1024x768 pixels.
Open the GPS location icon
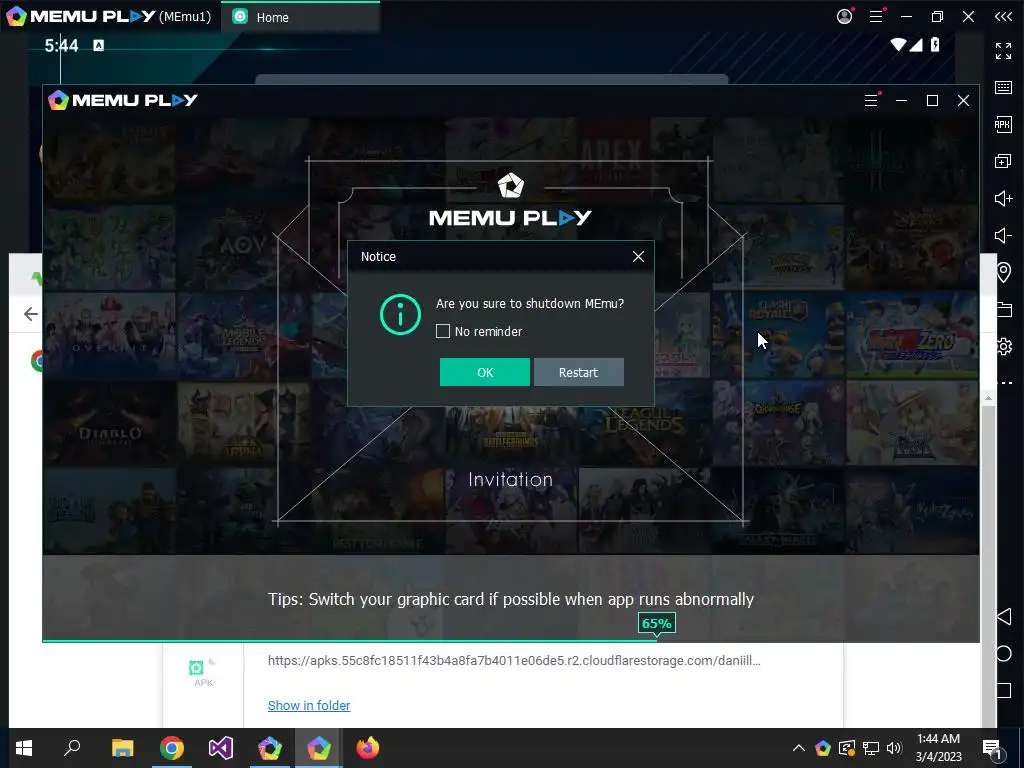(x=1004, y=272)
